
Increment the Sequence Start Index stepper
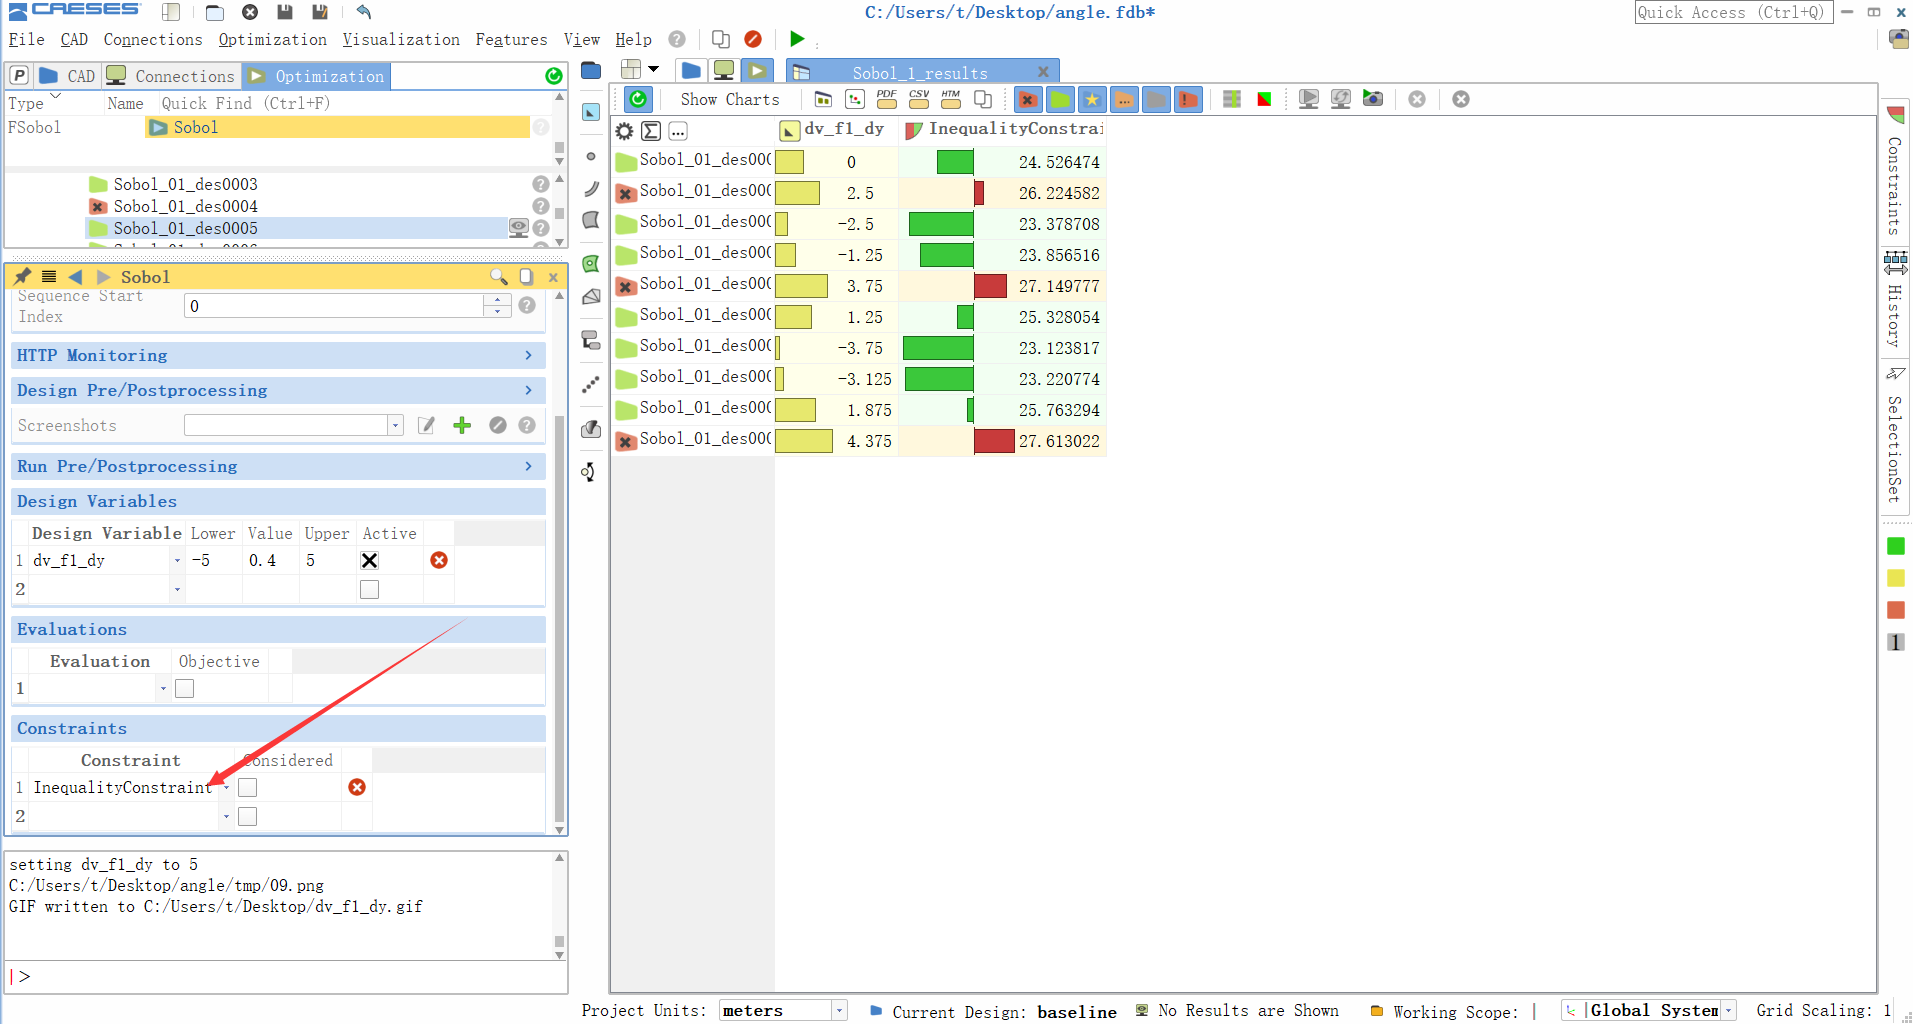tap(498, 300)
